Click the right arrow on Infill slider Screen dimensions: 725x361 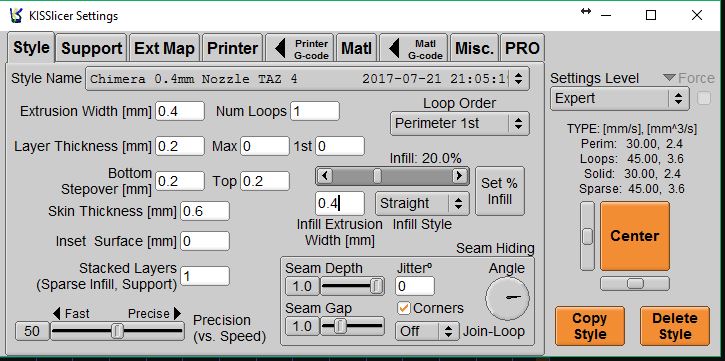pyautogui.click(x=459, y=176)
